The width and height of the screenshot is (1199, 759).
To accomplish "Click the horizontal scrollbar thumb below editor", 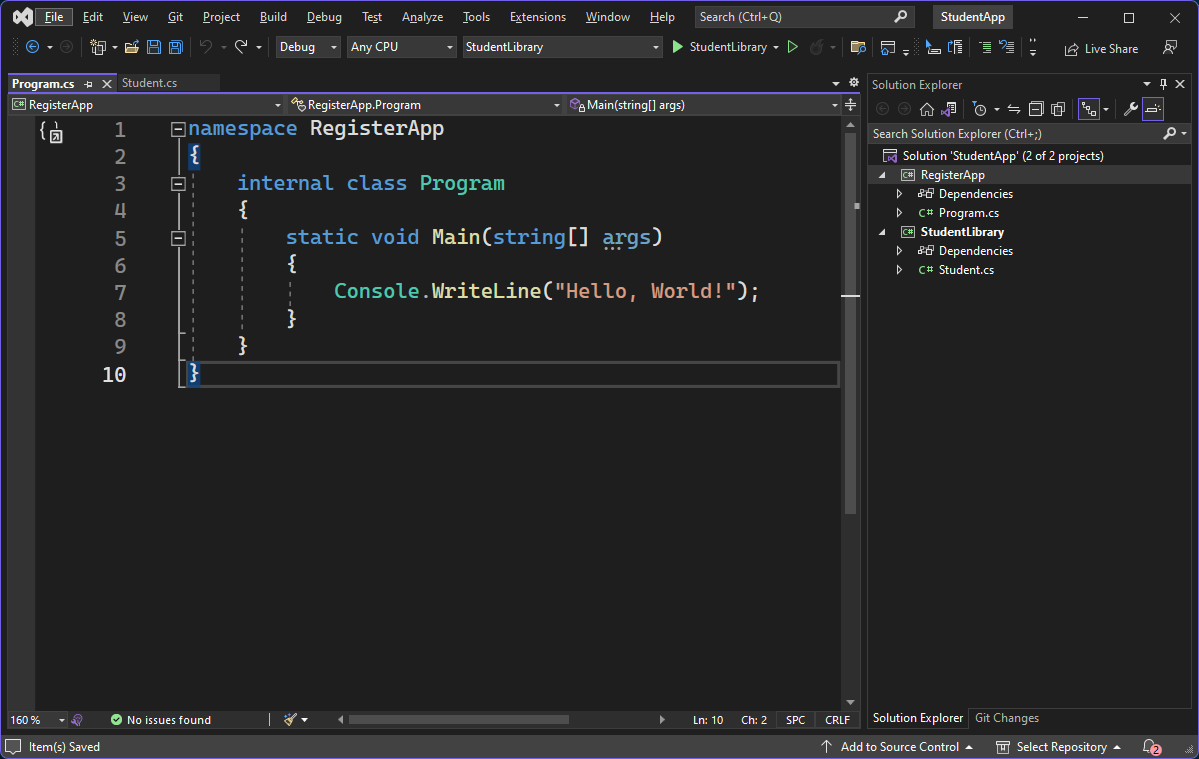I will tap(459, 719).
